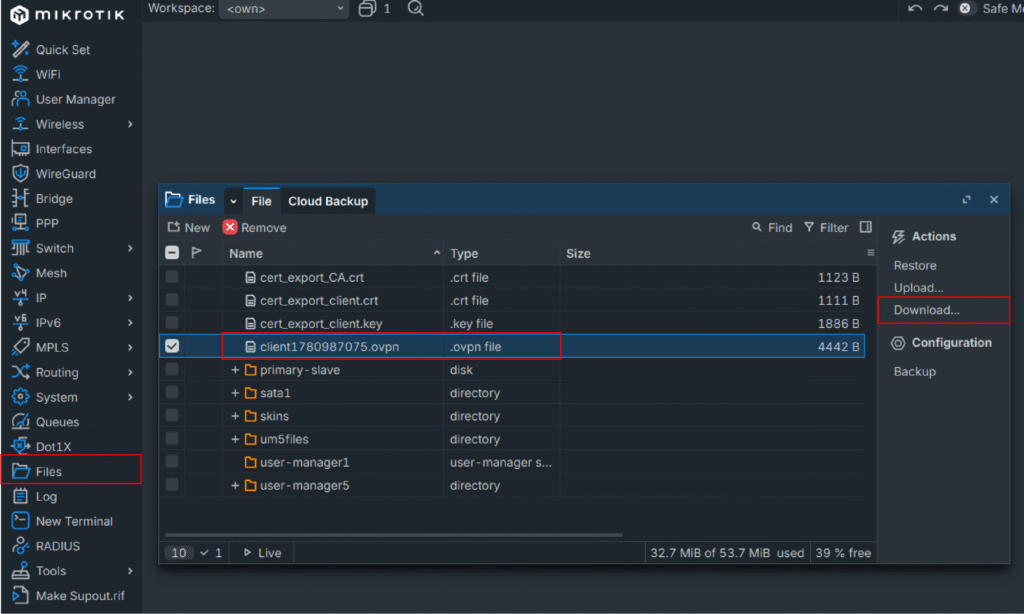This screenshot has width=1024, height=614.
Task: Click Restore in Actions
Action: tap(915, 265)
